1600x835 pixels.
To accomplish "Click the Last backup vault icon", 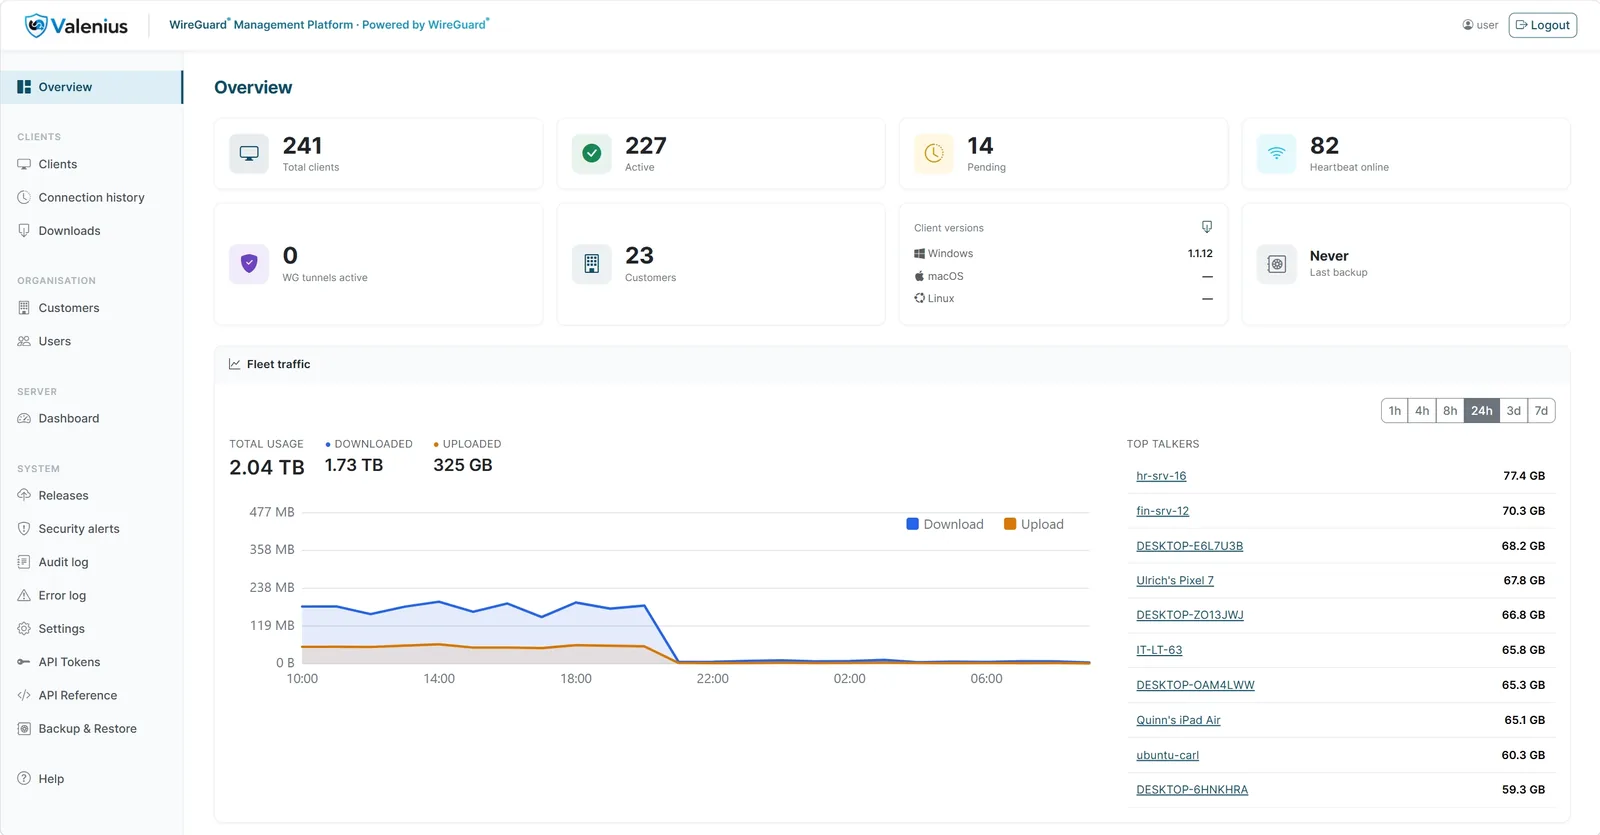I will point(1277,264).
